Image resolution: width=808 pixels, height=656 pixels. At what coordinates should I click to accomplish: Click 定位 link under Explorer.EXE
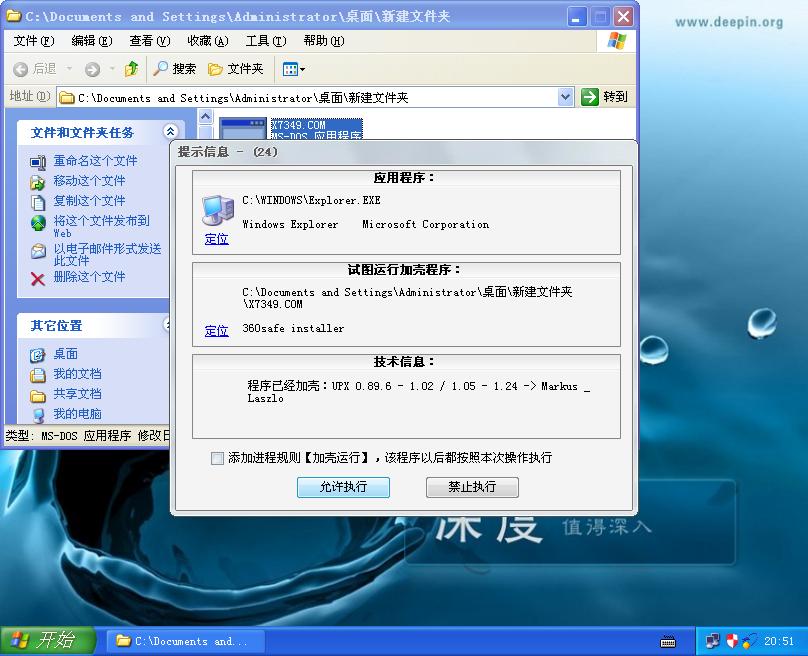(x=216, y=239)
